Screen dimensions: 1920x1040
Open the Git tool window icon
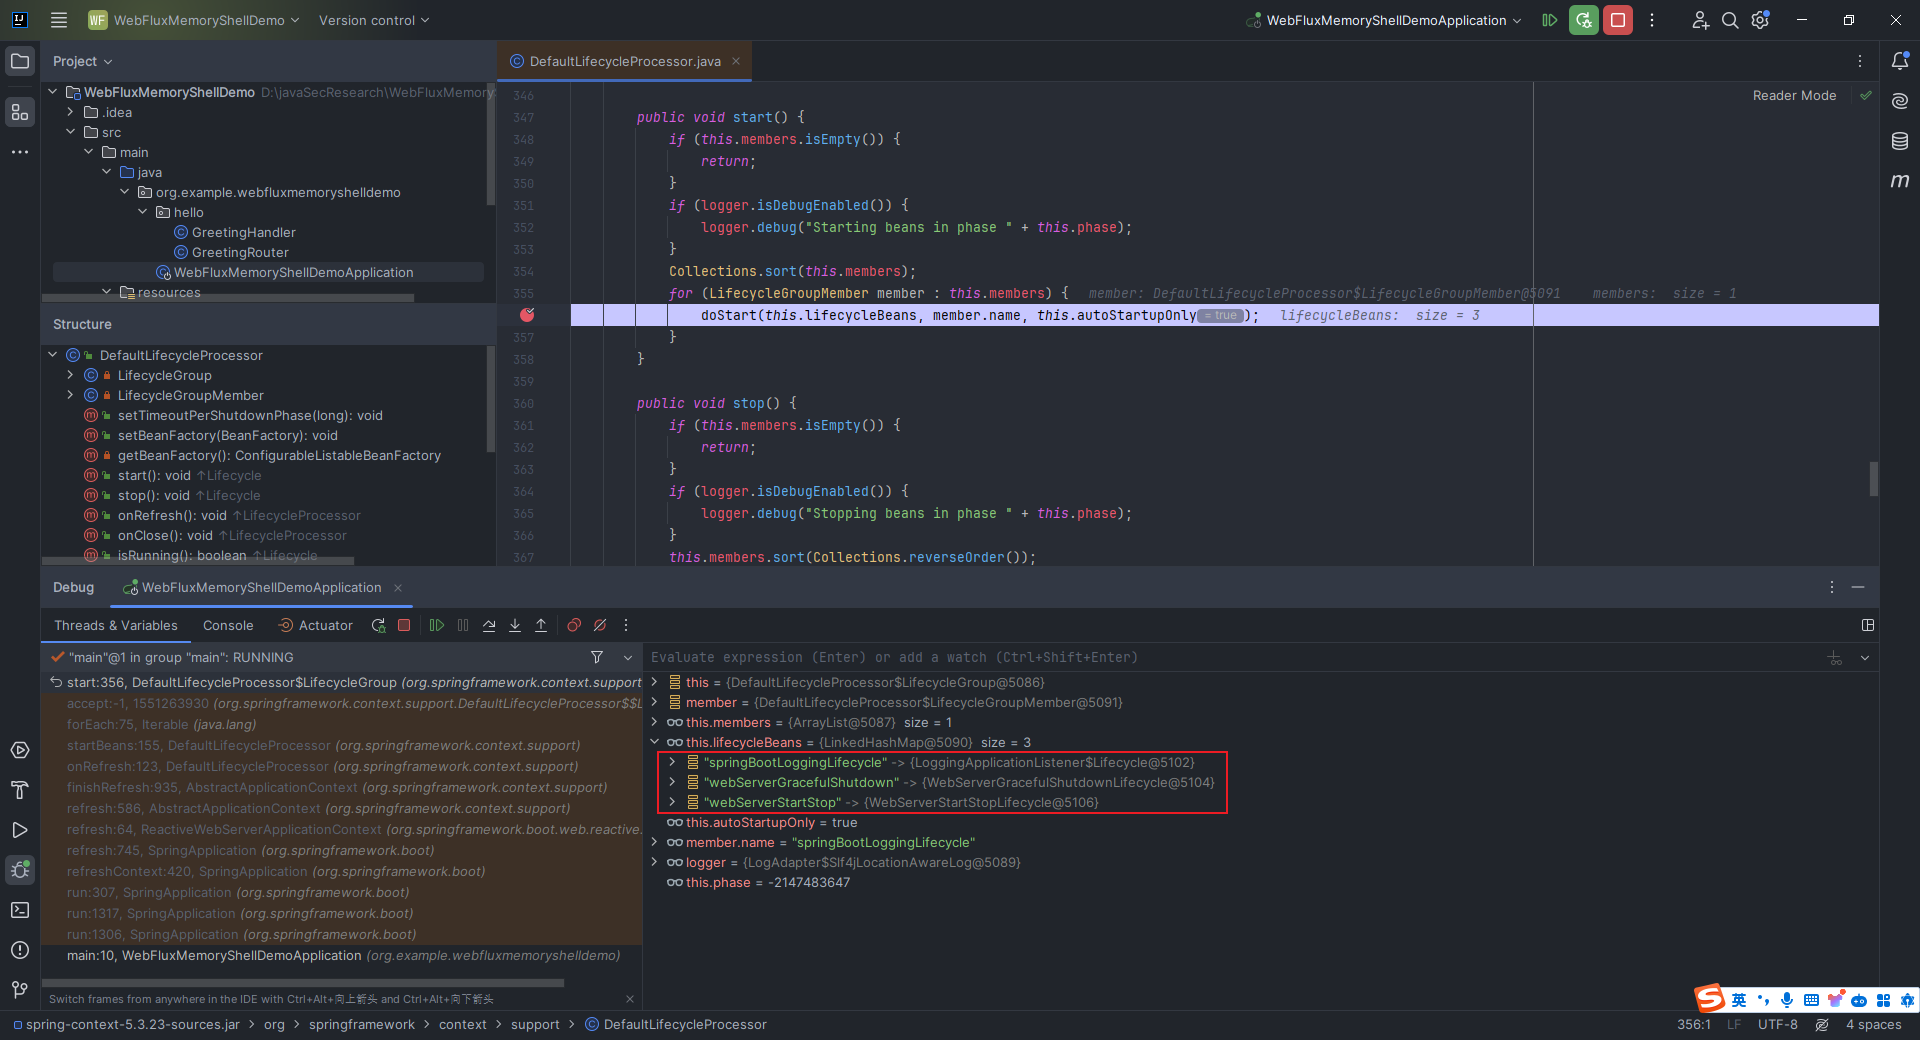[20, 990]
